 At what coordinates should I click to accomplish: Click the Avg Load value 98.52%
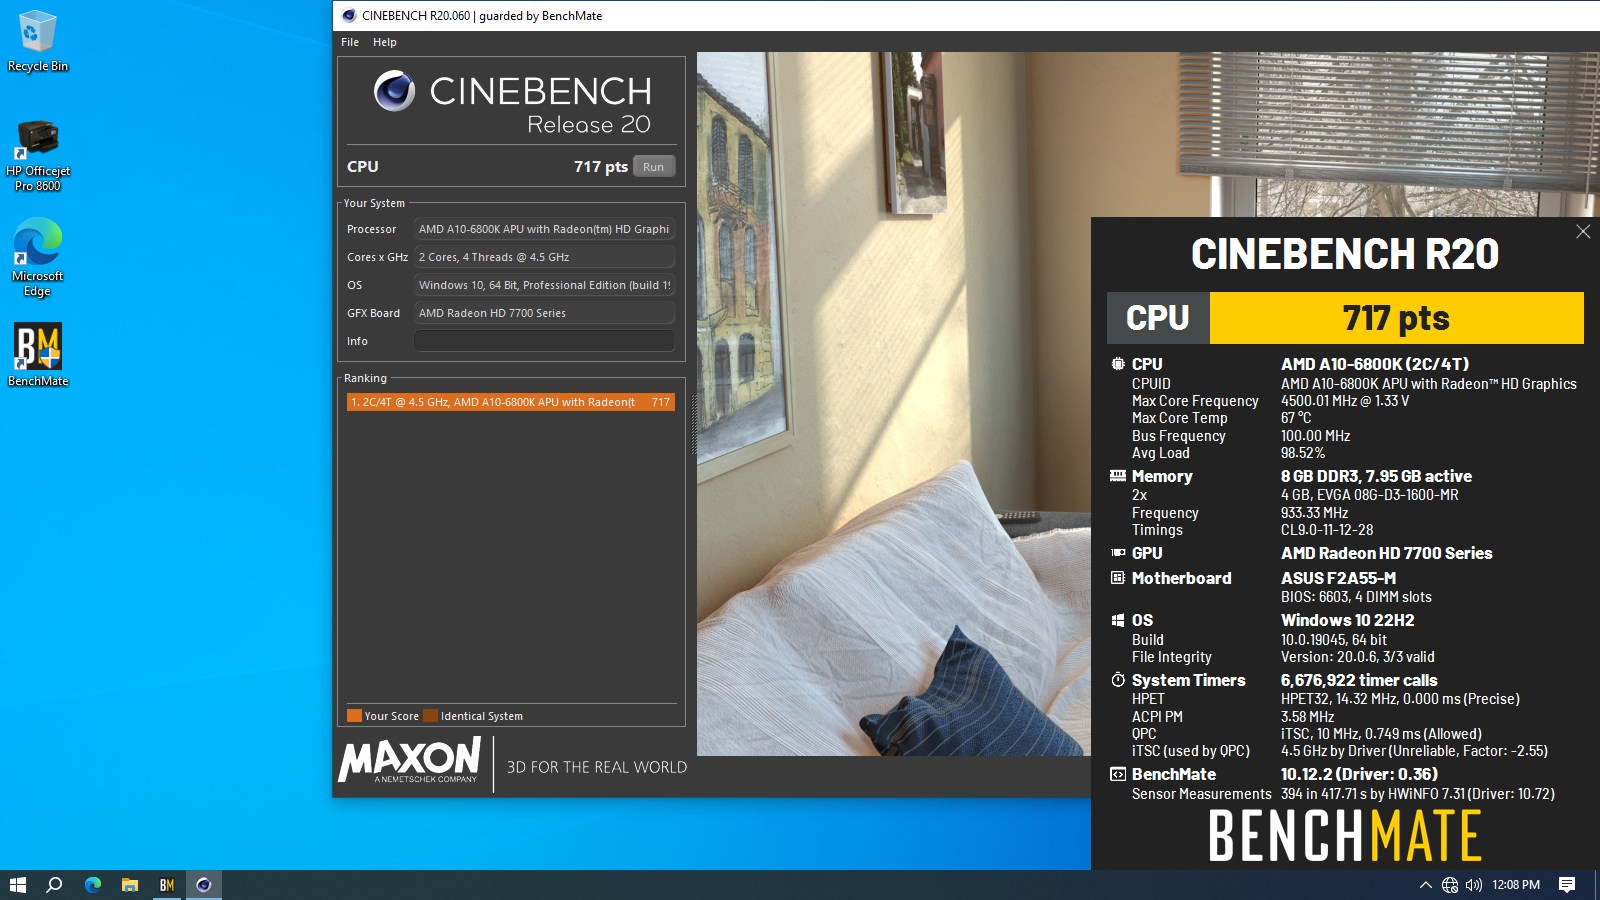[1303, 453]
